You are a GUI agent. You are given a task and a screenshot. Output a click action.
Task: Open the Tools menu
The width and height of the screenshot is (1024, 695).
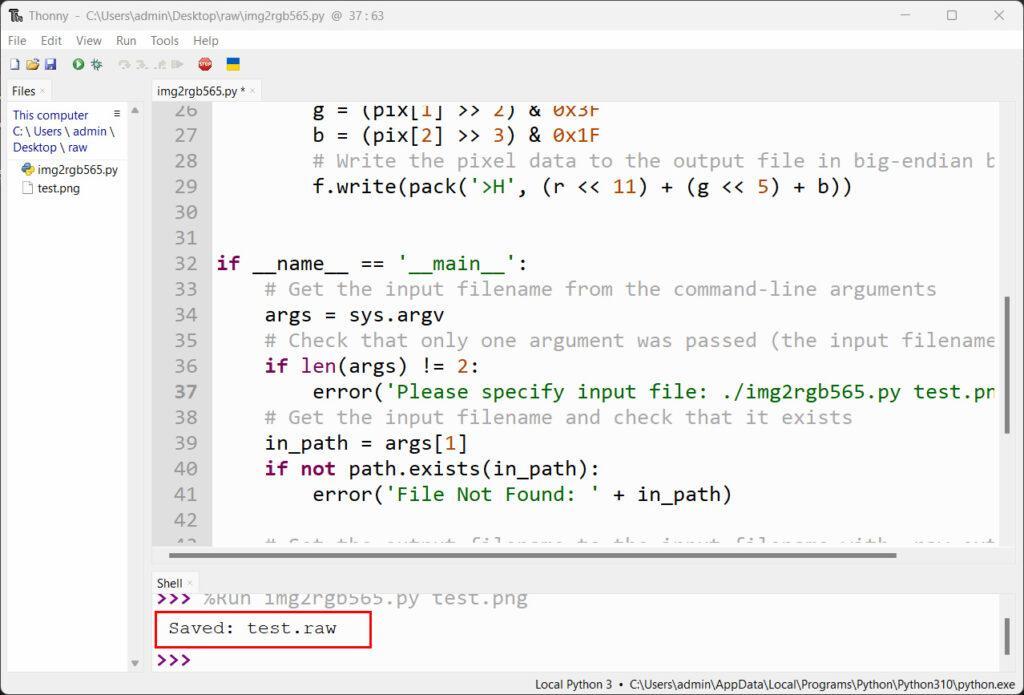164,41
